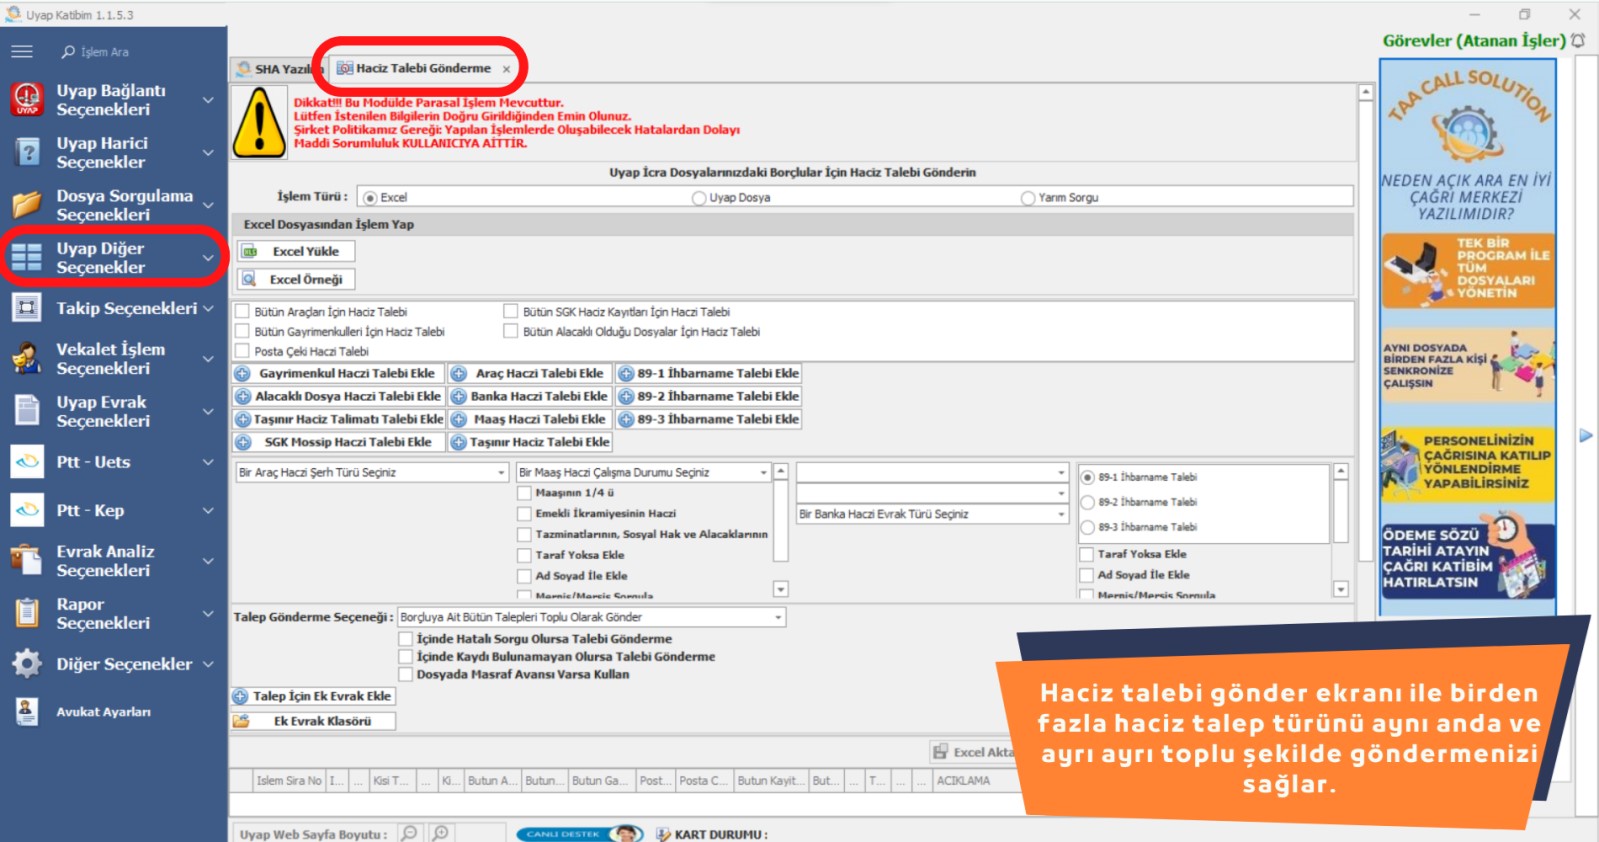Expand Takip Seçenekleri chevron
Image resolution: width=1599 pixels, height=842 pixels.
[x=208, y=308]
